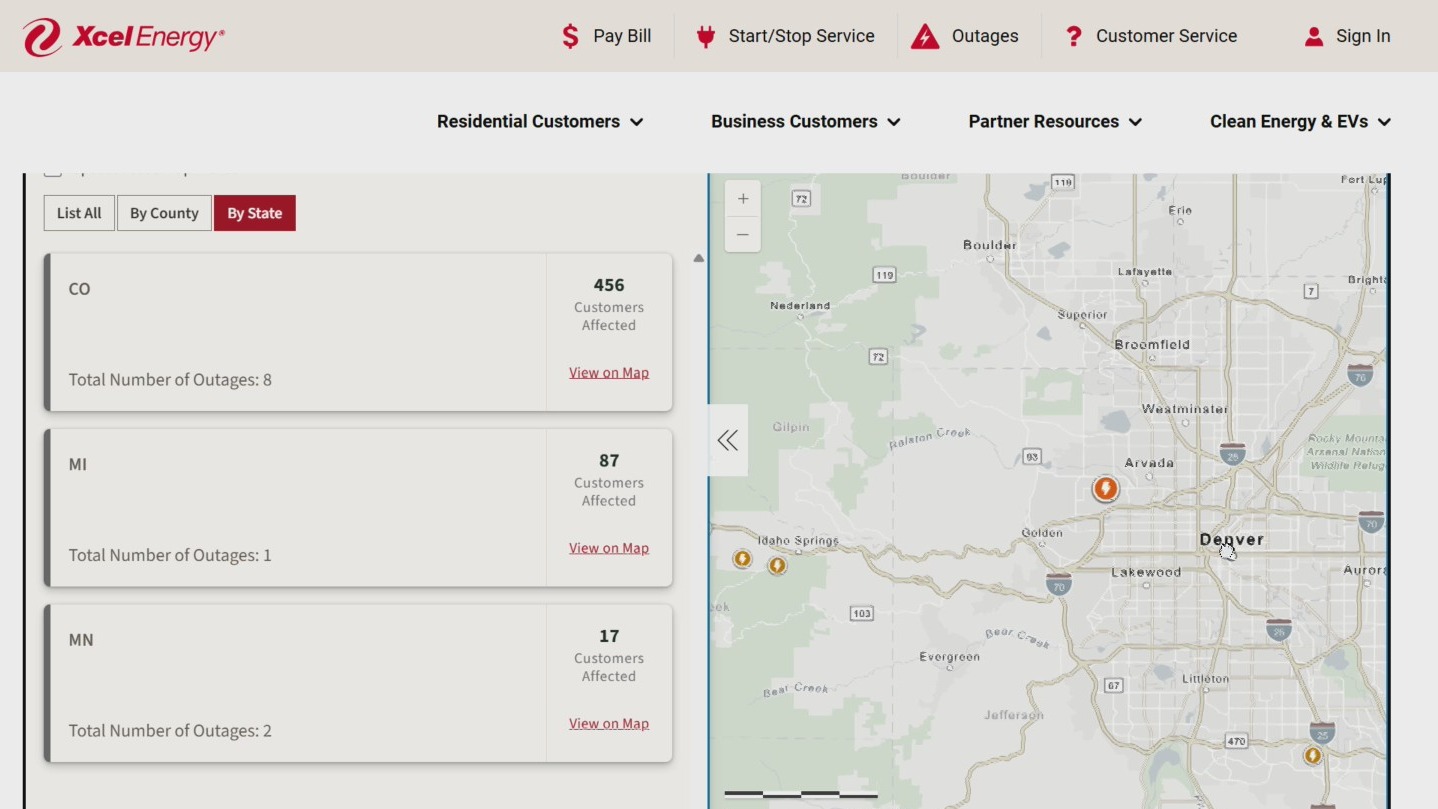View MN outages on map
1438x809 pixels.
pyautogui.click(x=609, y=724)
